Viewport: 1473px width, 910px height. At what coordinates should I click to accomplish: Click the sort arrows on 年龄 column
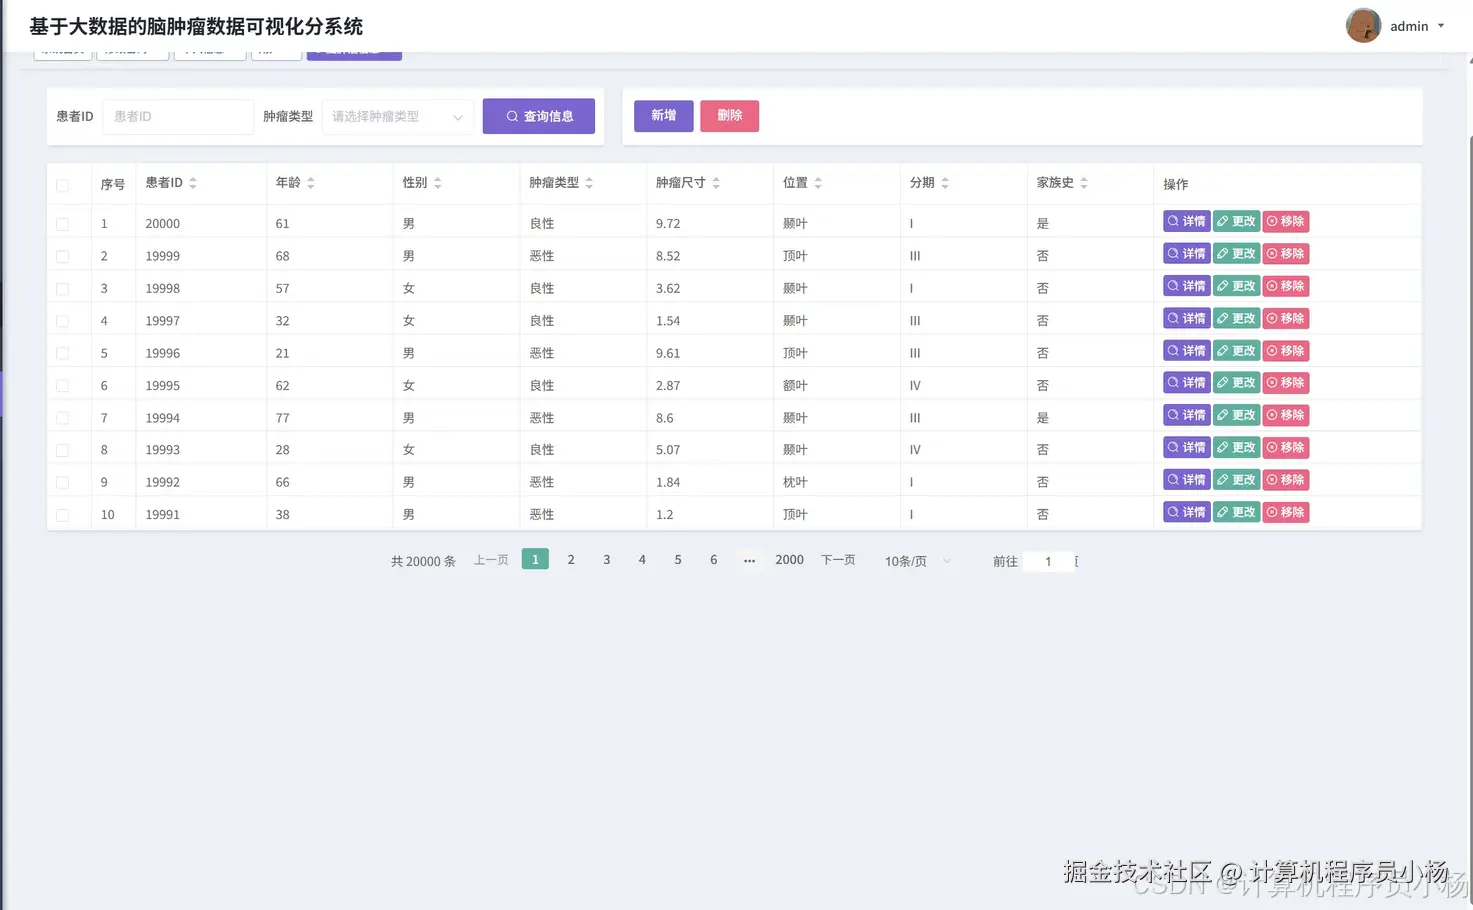(310, 182)
